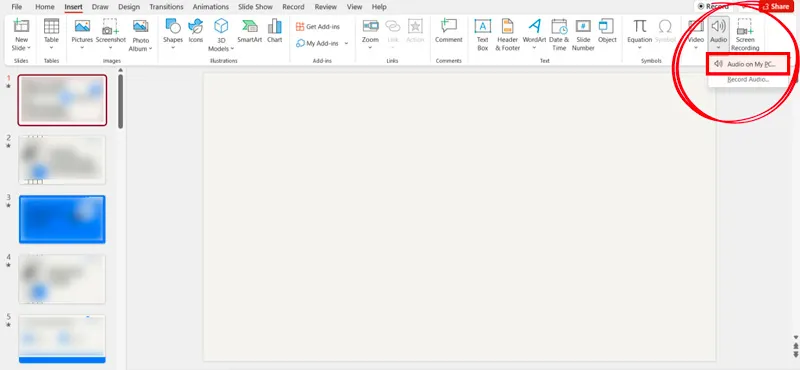This screenshot has height=370, width=800.
Task: Switch to the Design tab
Action: click(x=129, y=7)
